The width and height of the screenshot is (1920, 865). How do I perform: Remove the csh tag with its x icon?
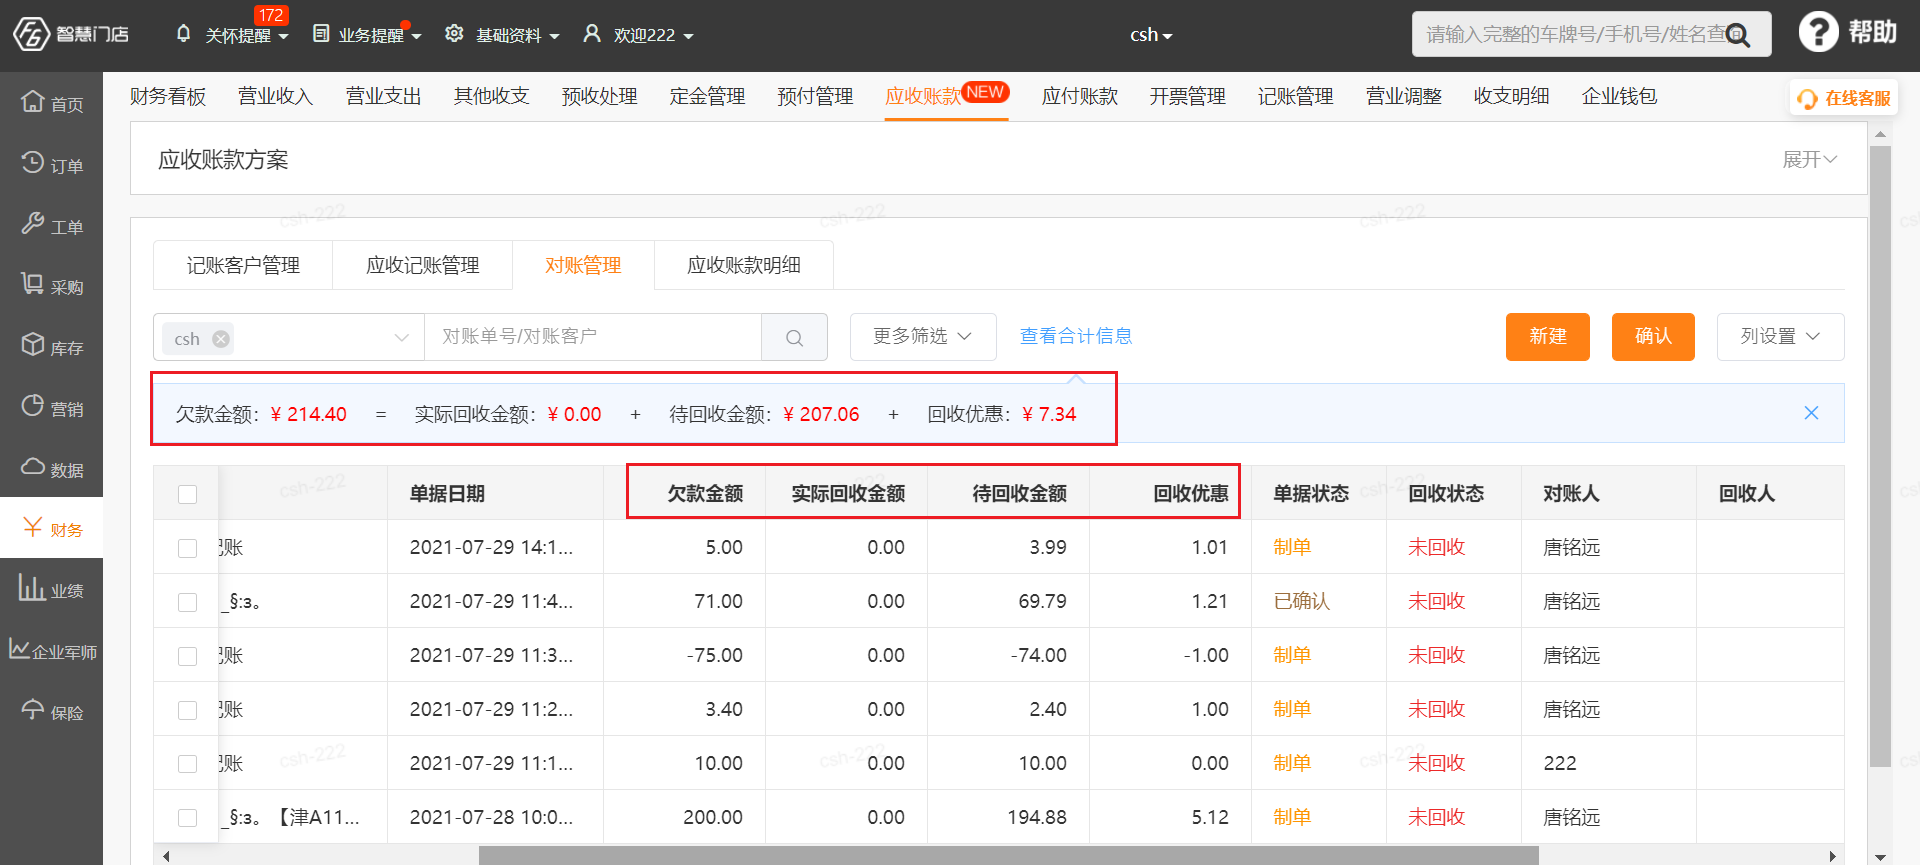click(221, 339)
